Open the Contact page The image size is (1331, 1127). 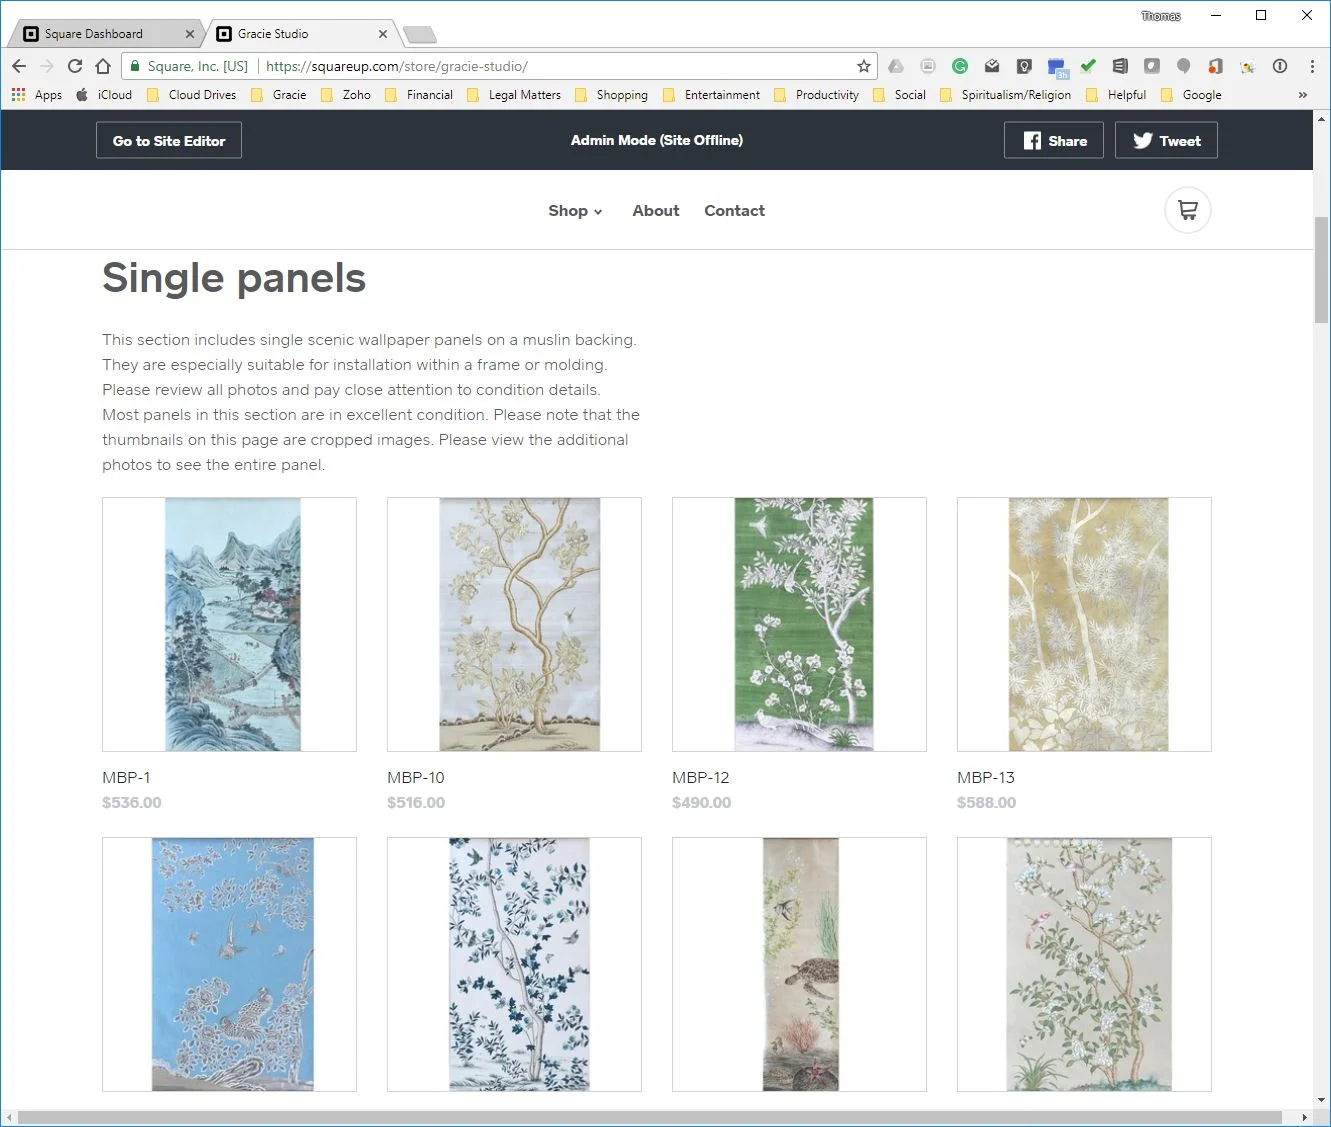point(735,211)
